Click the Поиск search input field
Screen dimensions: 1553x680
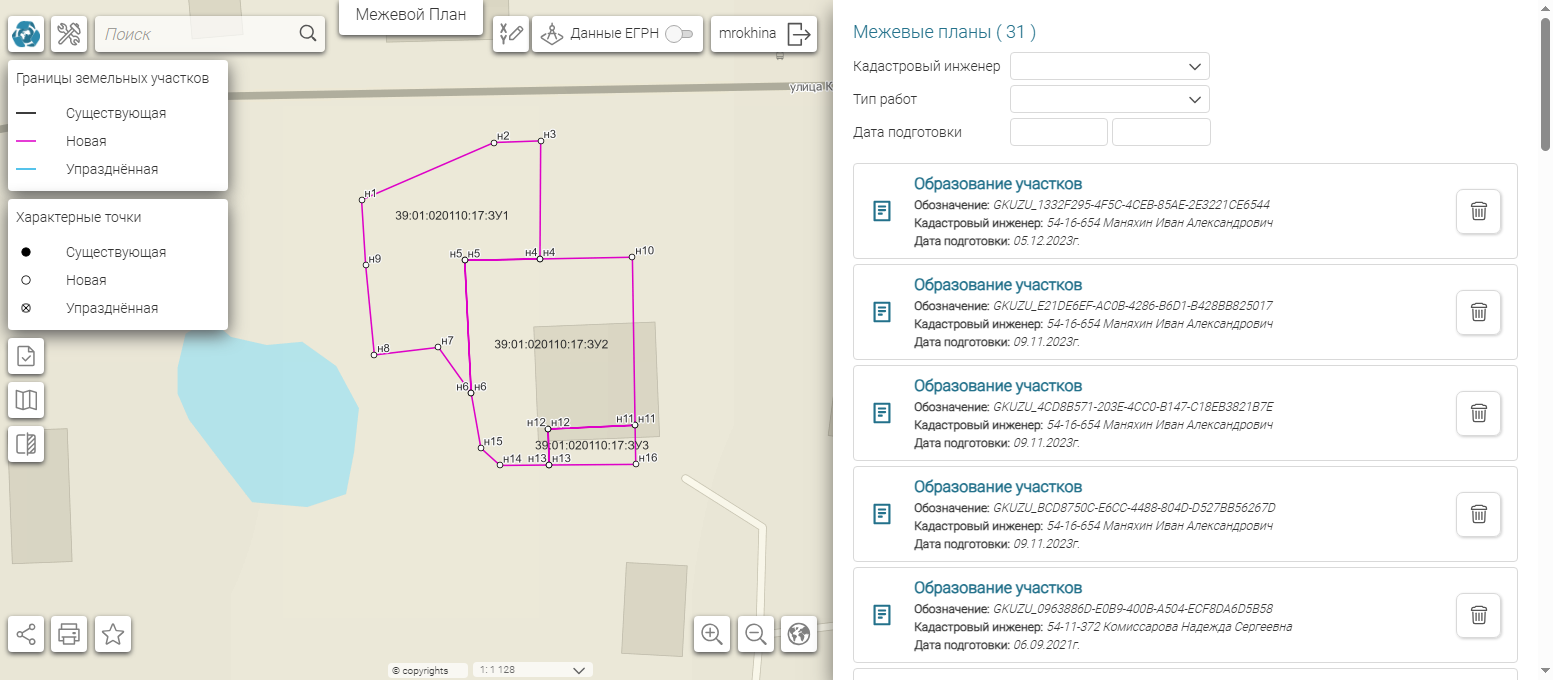[x=195, y=34]
